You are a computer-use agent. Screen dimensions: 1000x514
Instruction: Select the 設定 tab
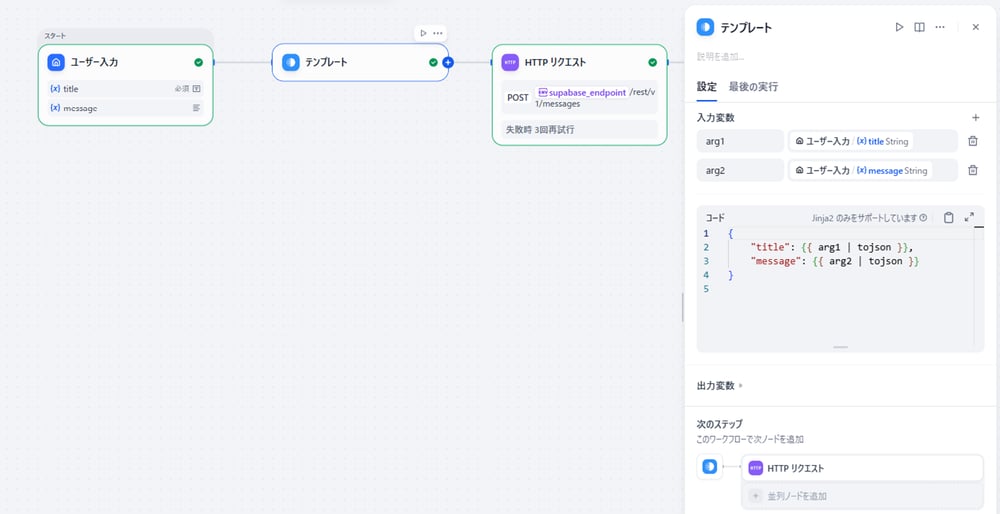(x=706, y=87)
